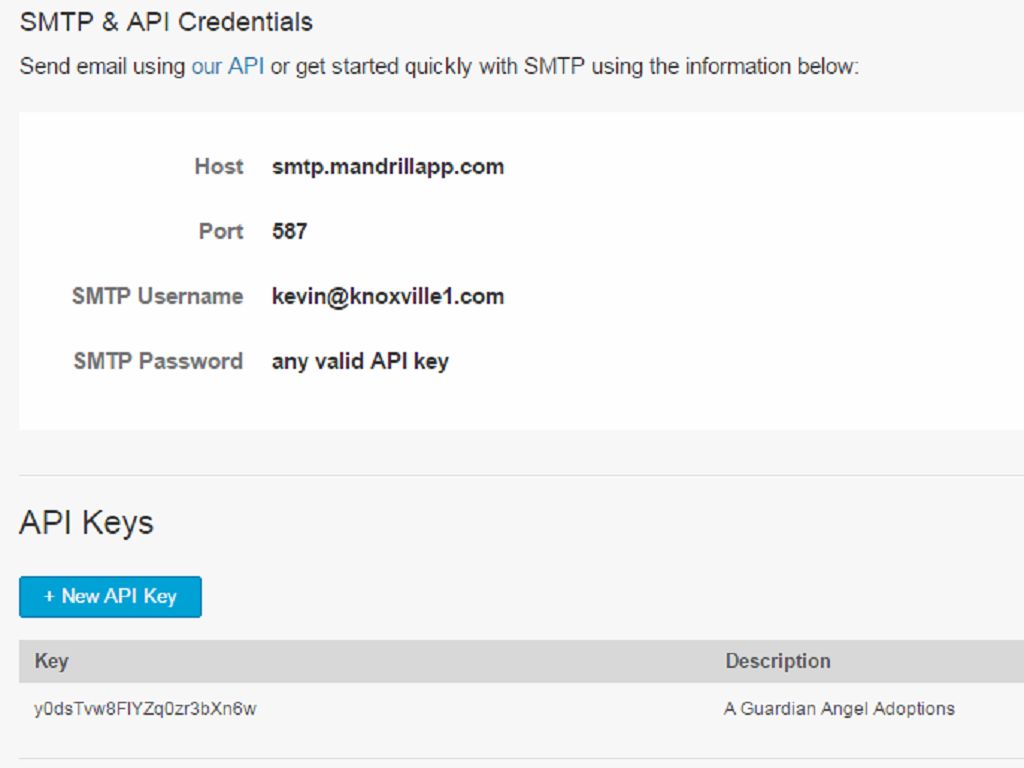Select the API key string y0dsTvw8FIYZq0zr3bXn6w

146,709
